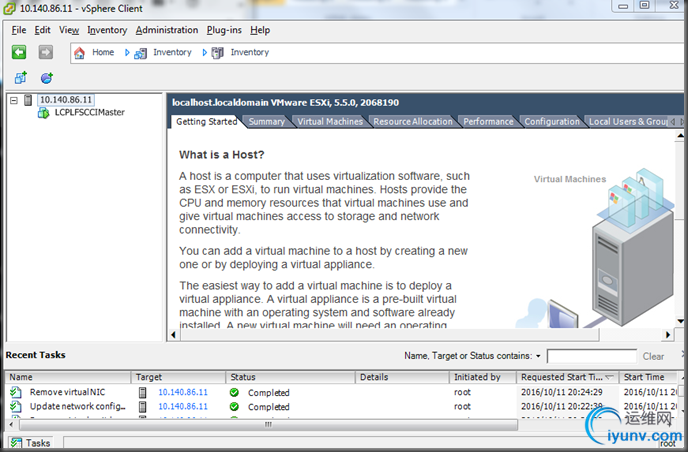The image size is (688, 452).
Task: Select the Remove virtual NIC task name
Action: [68, 392]
